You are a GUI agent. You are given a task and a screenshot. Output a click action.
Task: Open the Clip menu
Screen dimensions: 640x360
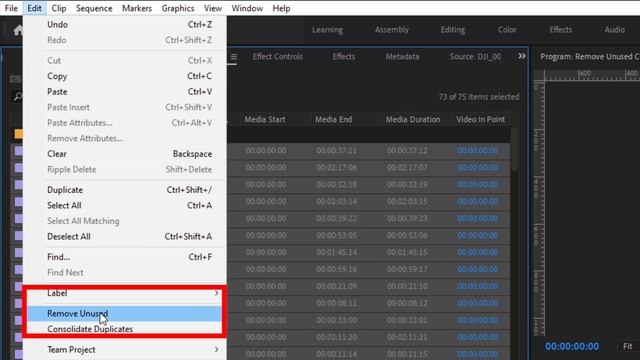pyautogui.click(x=59, y=8)
